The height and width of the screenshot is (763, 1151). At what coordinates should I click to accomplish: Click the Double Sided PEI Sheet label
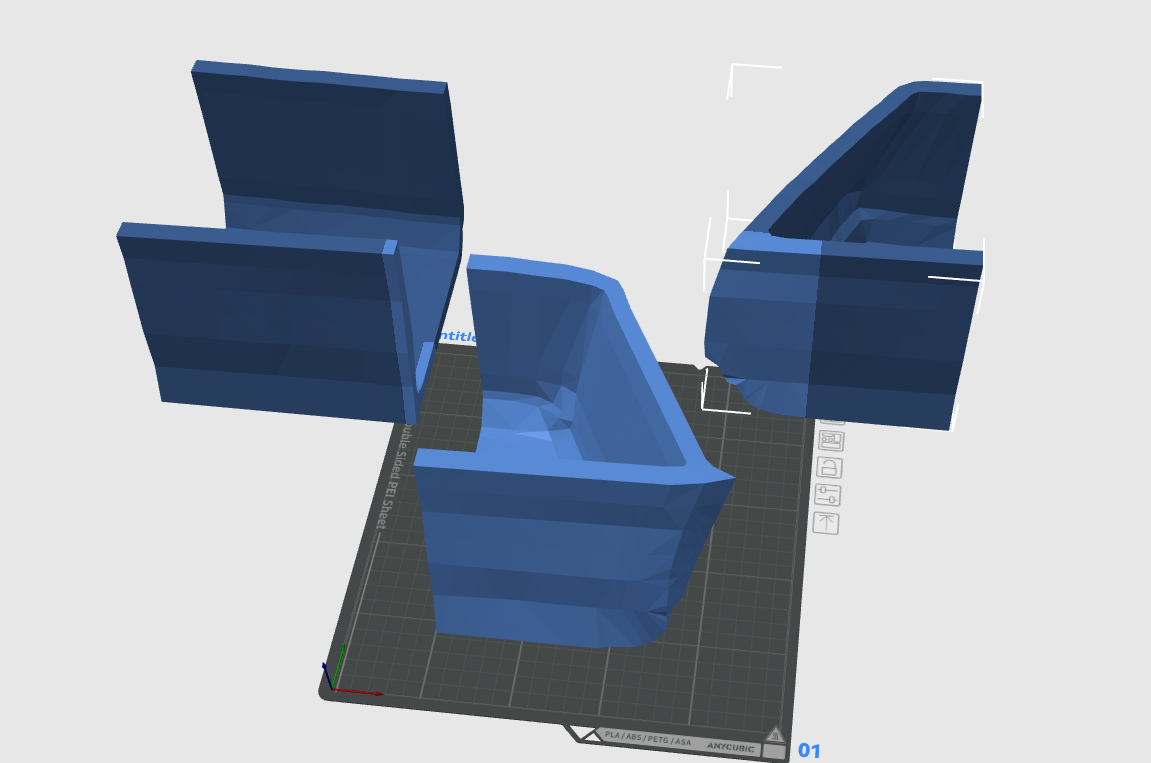point(391,480)
